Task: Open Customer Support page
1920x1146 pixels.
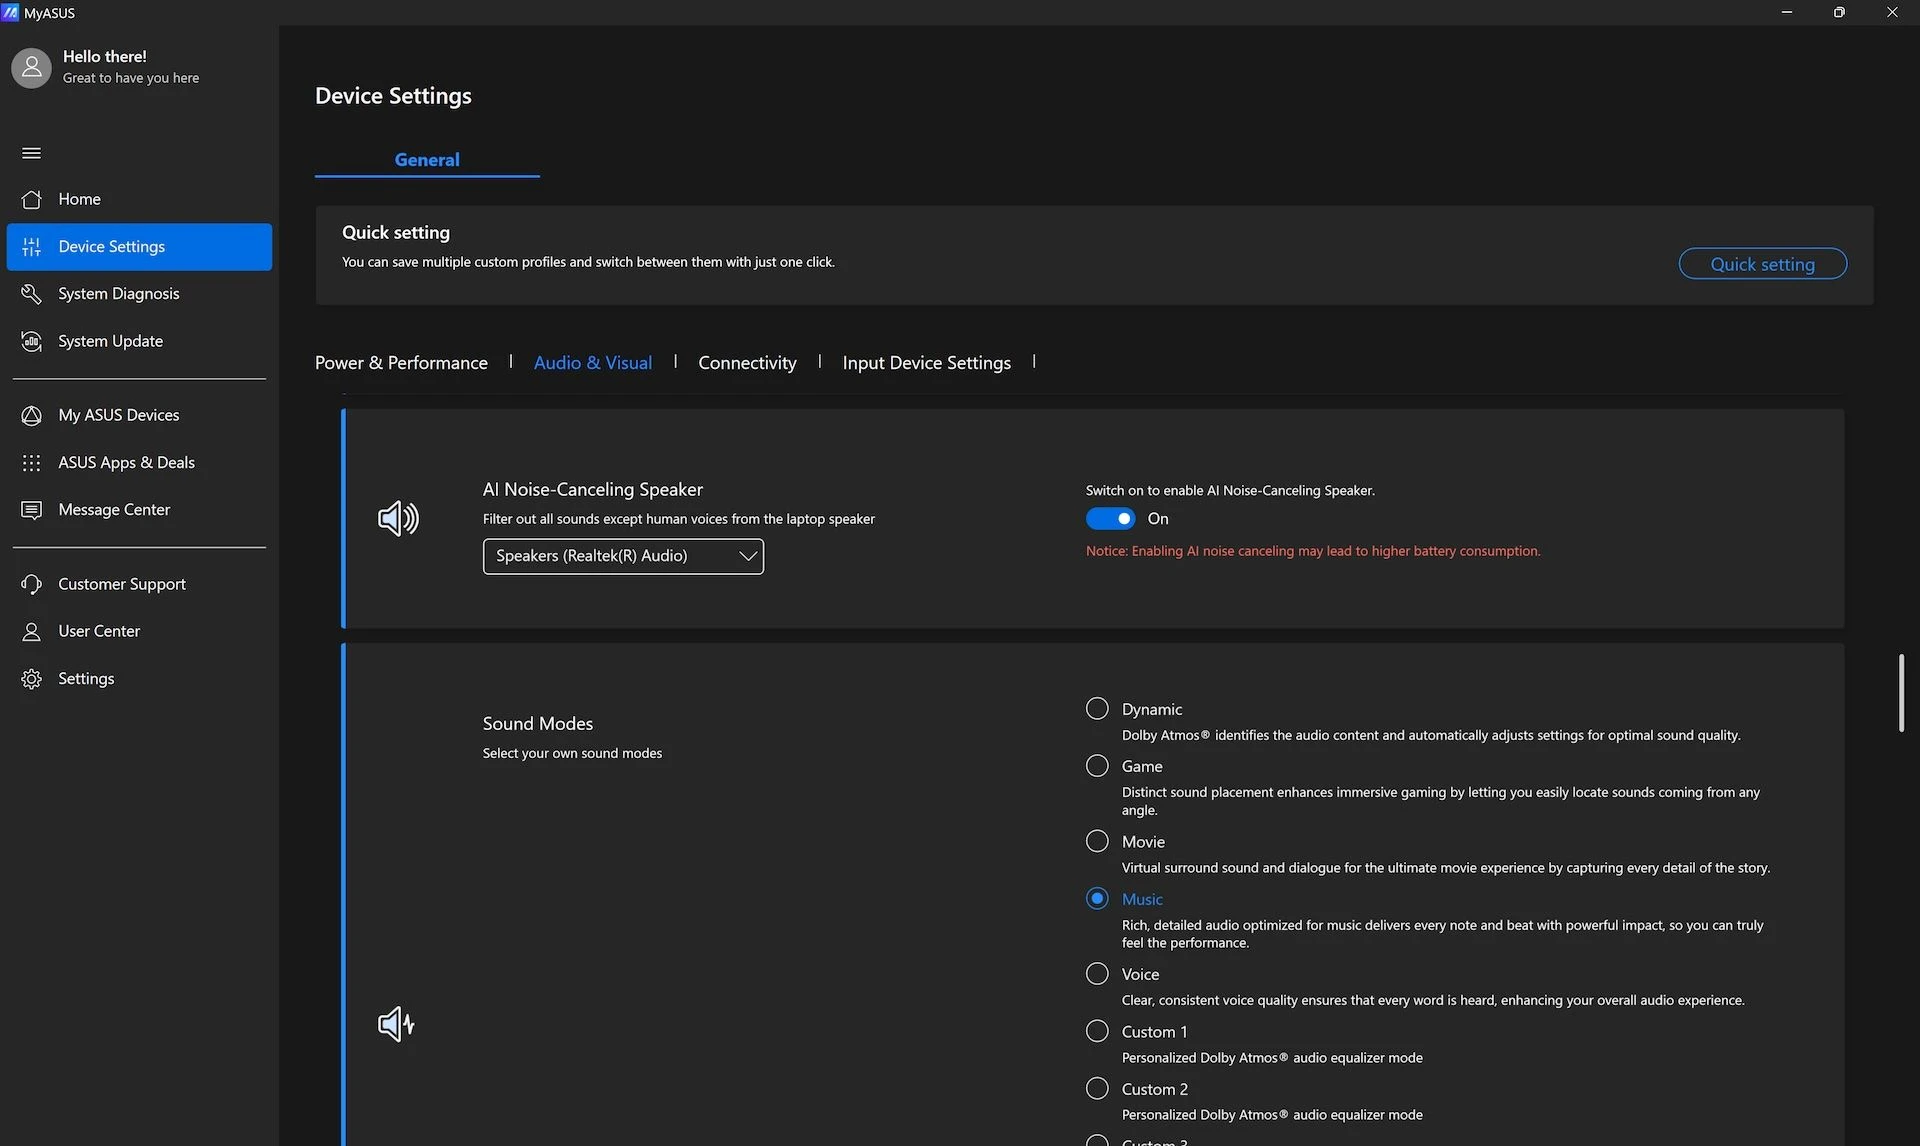Action: coord(139,584)
